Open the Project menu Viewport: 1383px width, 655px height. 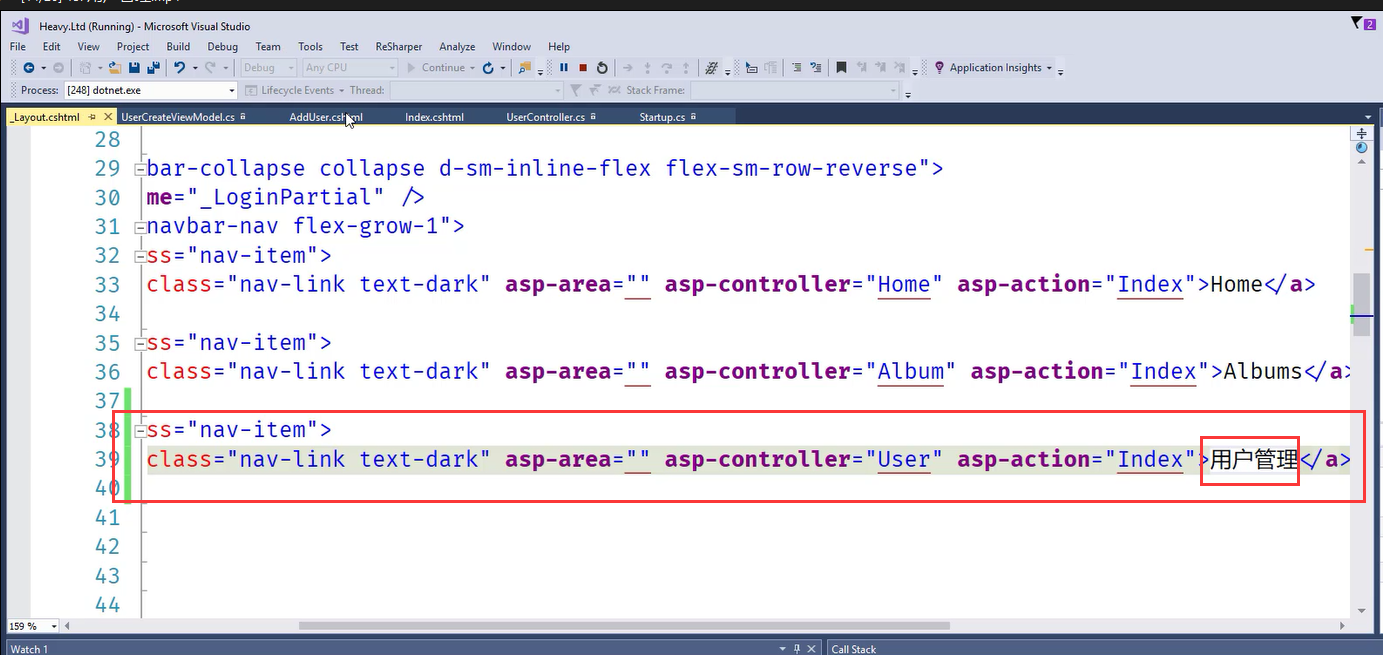pyautogui.click(x=133, y=46)
